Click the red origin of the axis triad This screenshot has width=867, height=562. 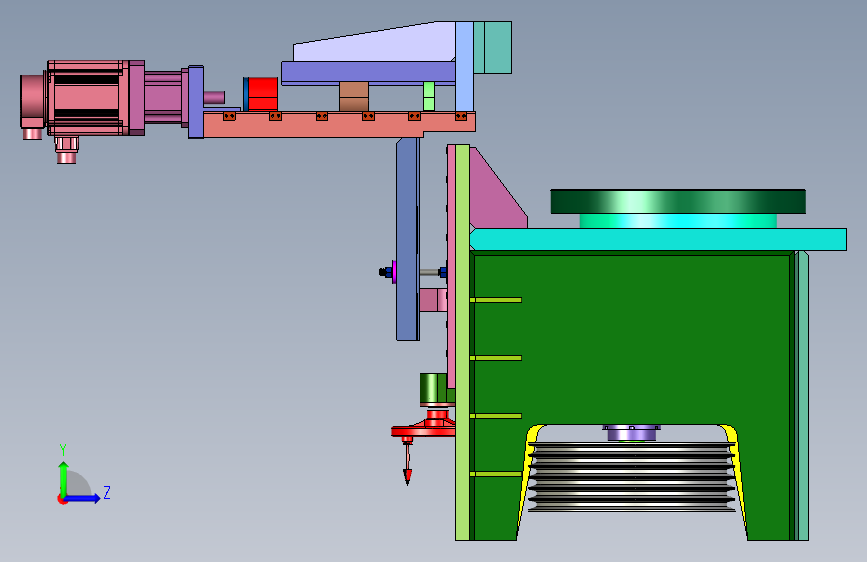coord(62,499)
